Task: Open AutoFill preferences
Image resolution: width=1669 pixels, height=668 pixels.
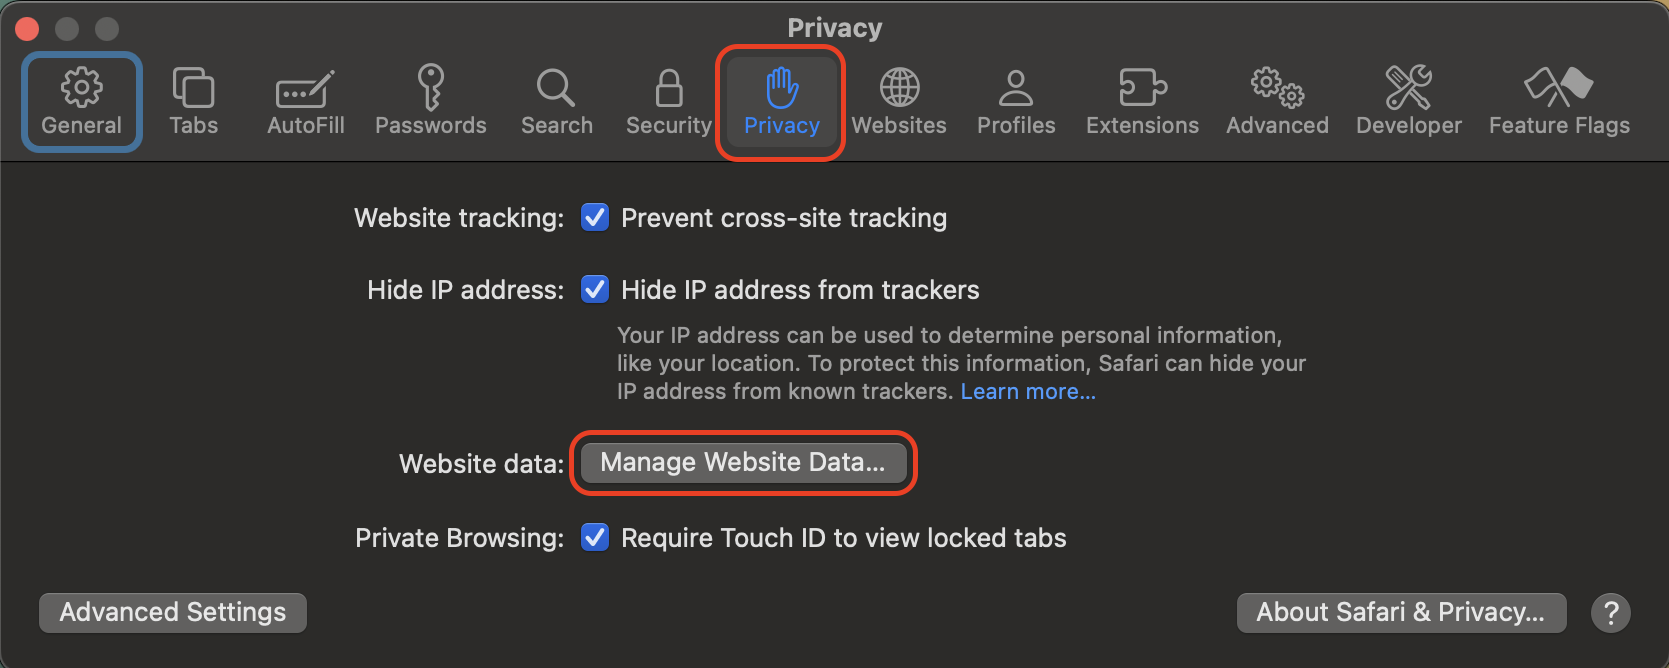Action: 304,100
